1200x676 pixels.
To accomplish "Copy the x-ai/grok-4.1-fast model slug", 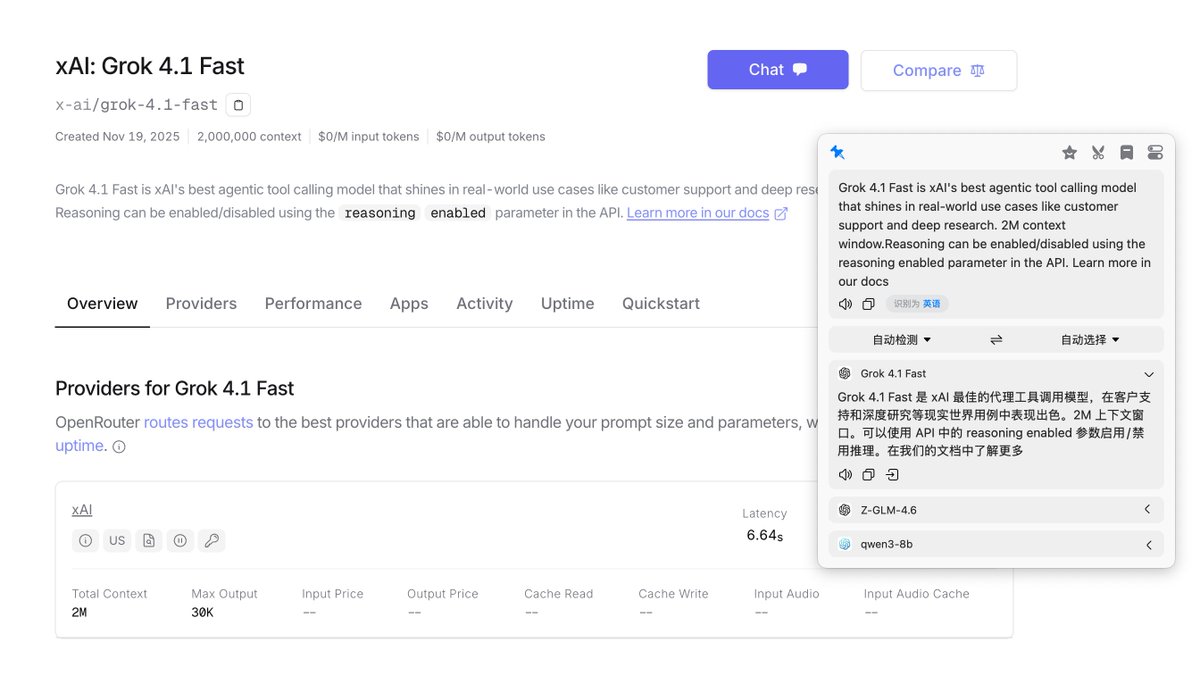I will [238, 104].
